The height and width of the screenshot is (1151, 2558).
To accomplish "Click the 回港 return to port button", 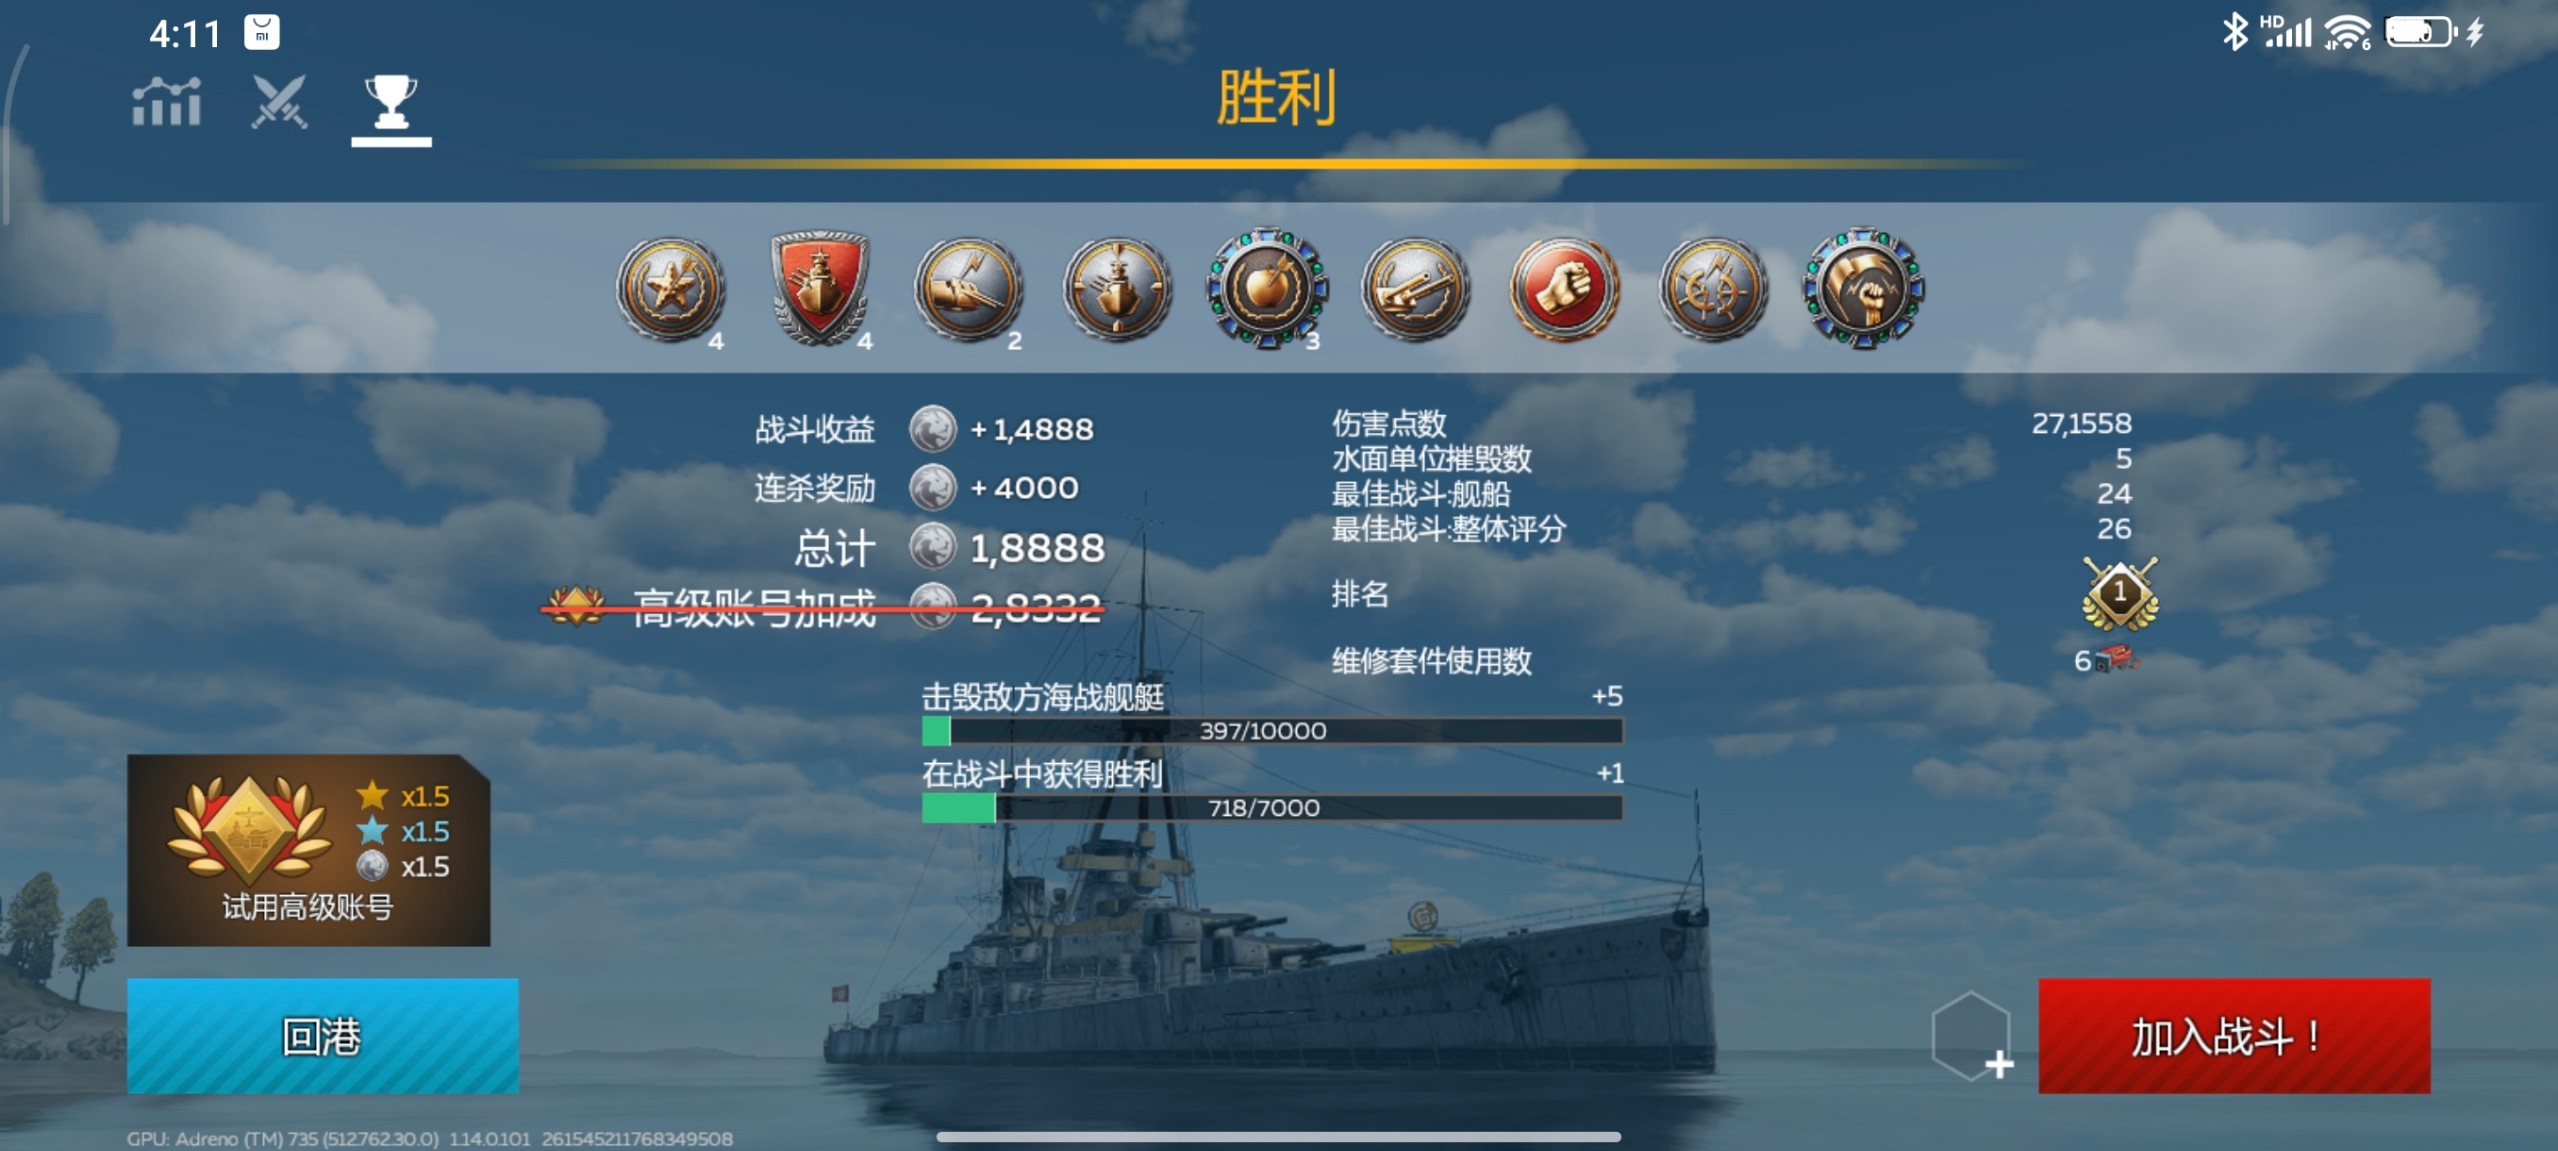I will (x=323, y=1036).
